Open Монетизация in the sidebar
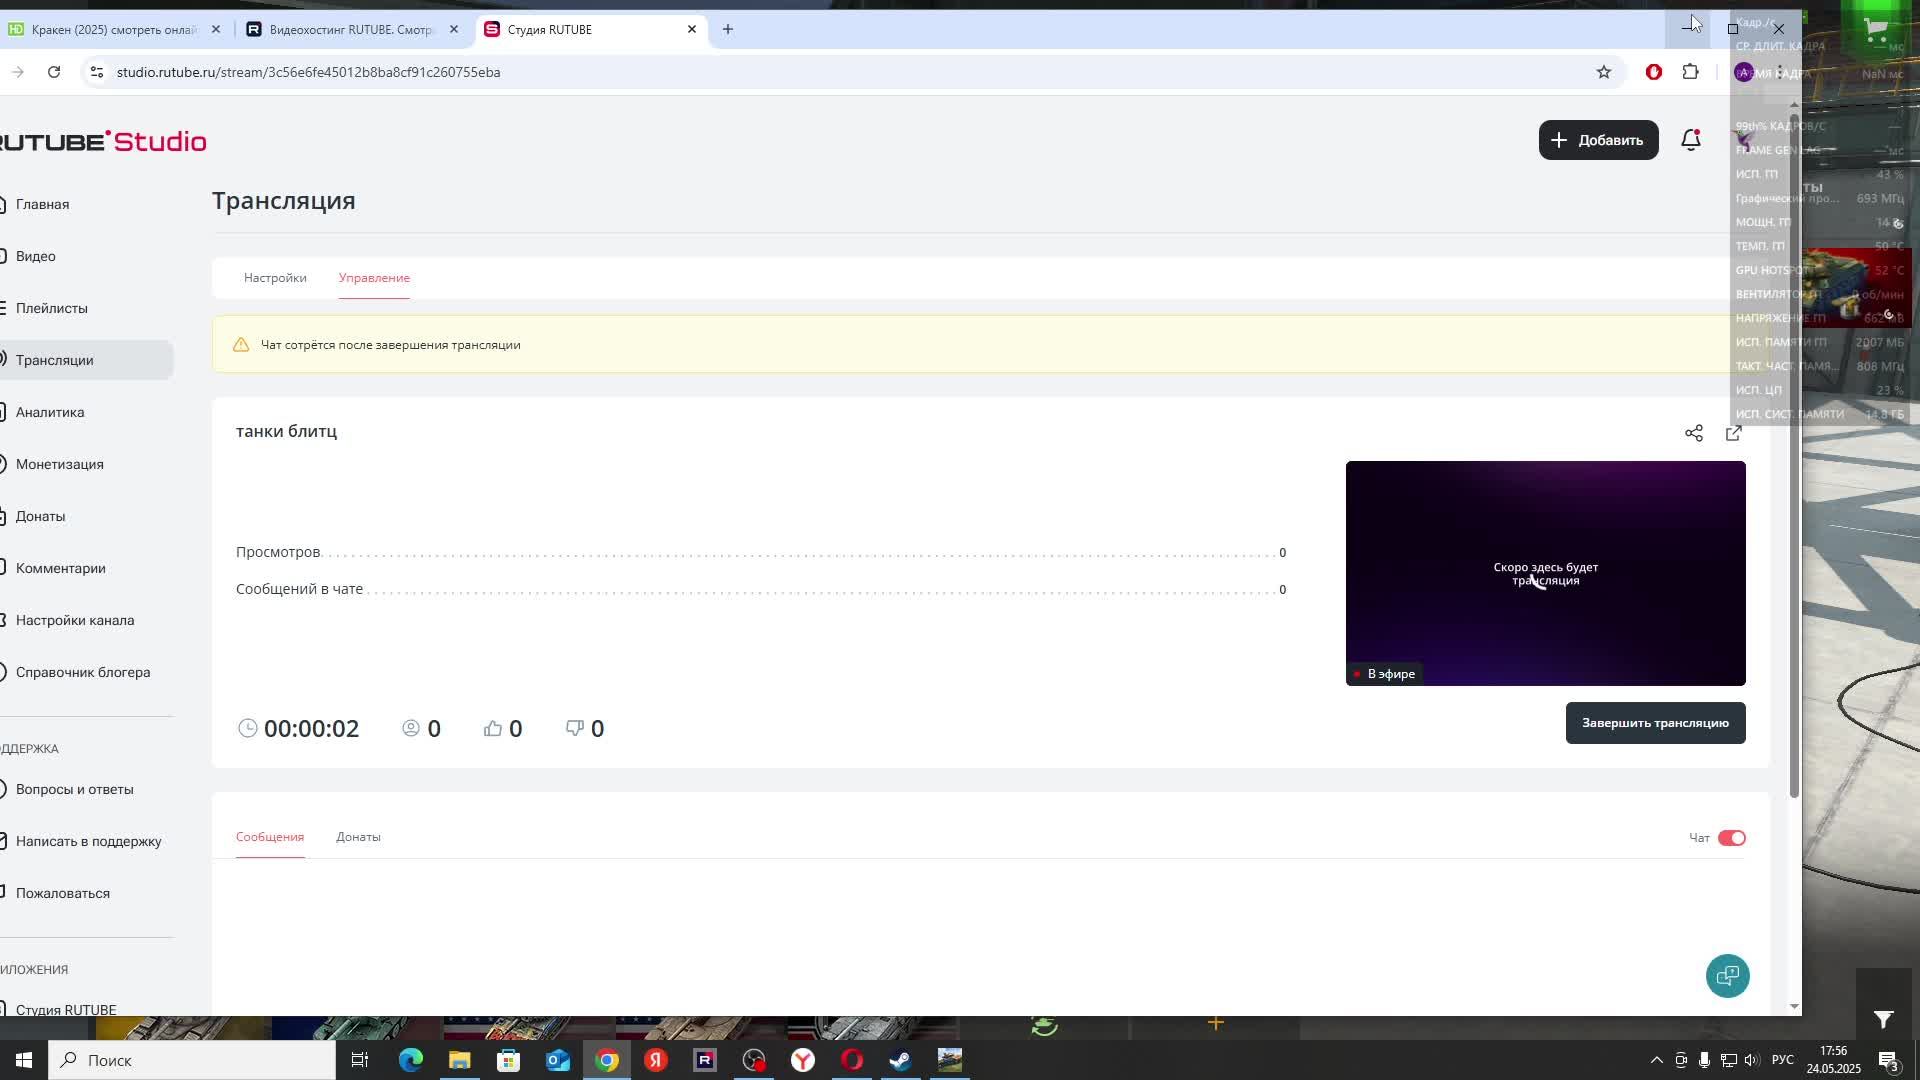Viewport: 1920px width, 1080px height. pos(59,464)
